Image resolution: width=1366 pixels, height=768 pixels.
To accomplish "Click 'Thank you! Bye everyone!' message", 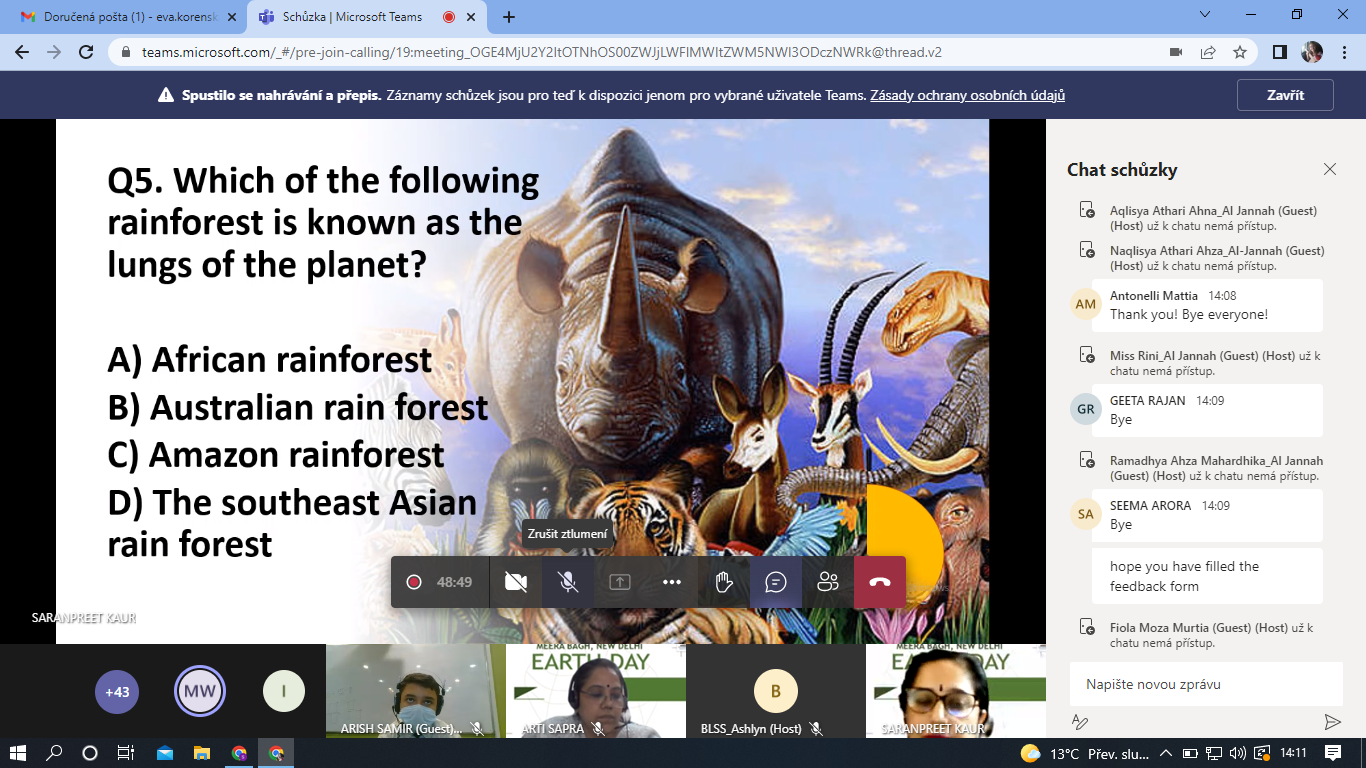I will point(1189,314).
